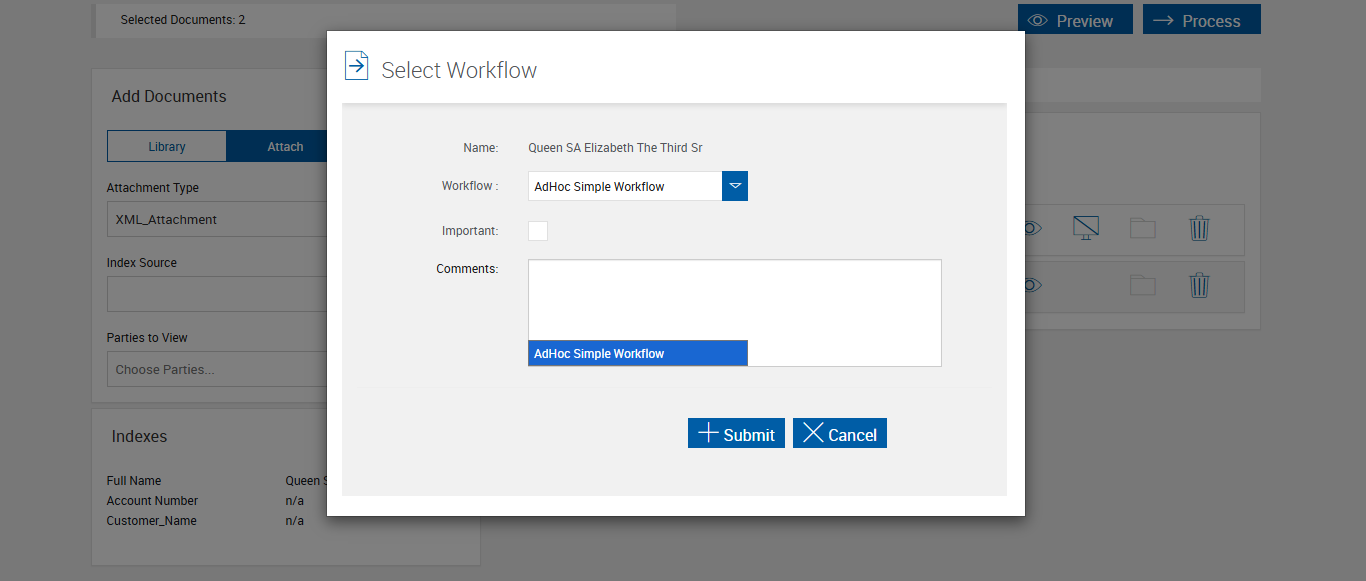Click eye icon in second document row
Viewport: 1366px width, 581px height.
[x=1032, y=286]
